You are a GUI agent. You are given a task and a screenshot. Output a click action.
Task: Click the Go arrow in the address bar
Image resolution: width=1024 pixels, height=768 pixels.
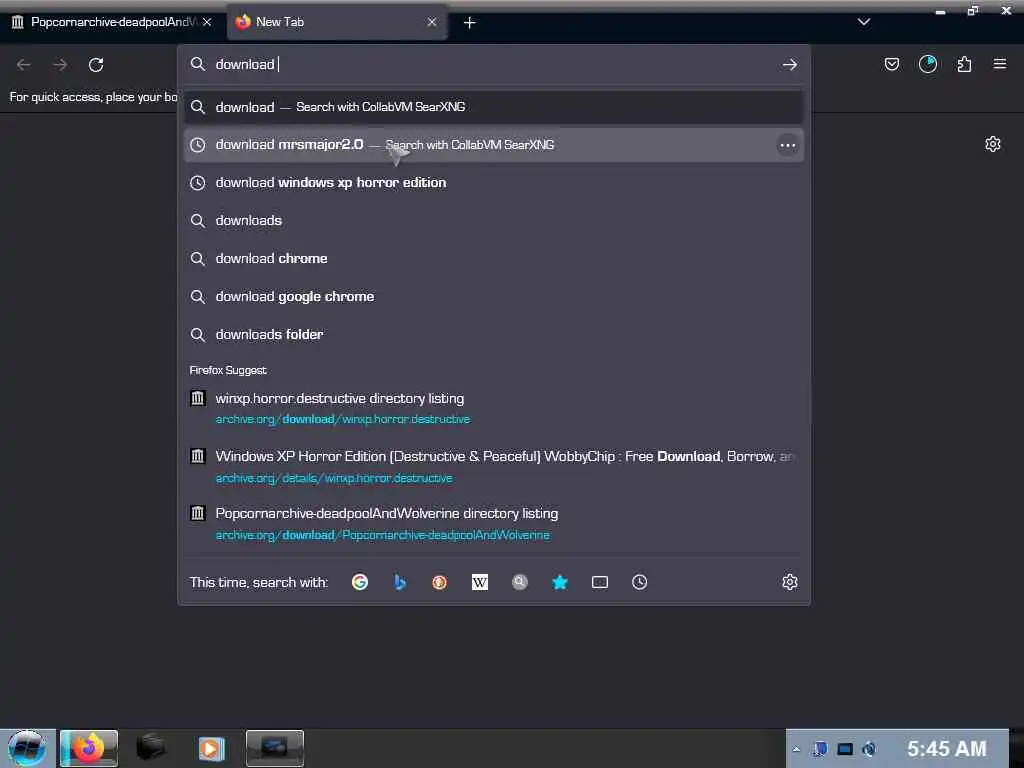click(x=790, y=65)
